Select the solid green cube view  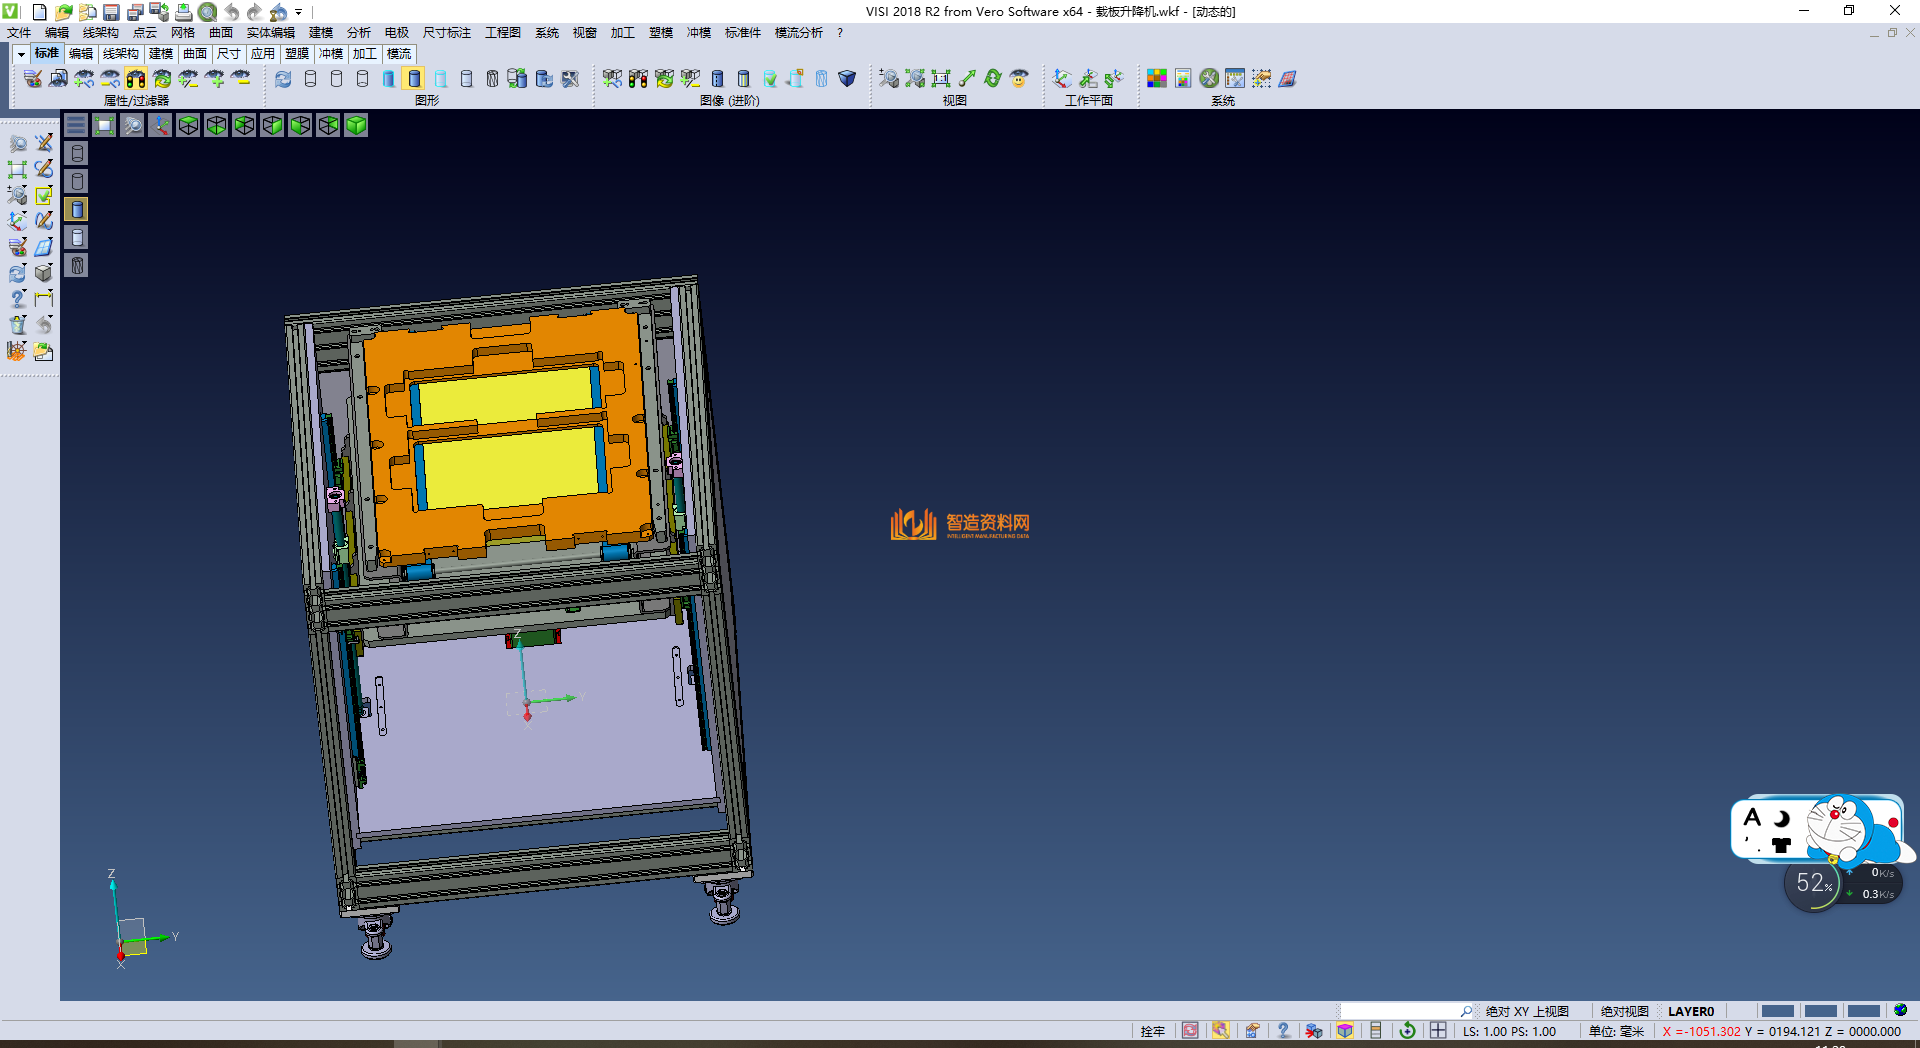356,125
